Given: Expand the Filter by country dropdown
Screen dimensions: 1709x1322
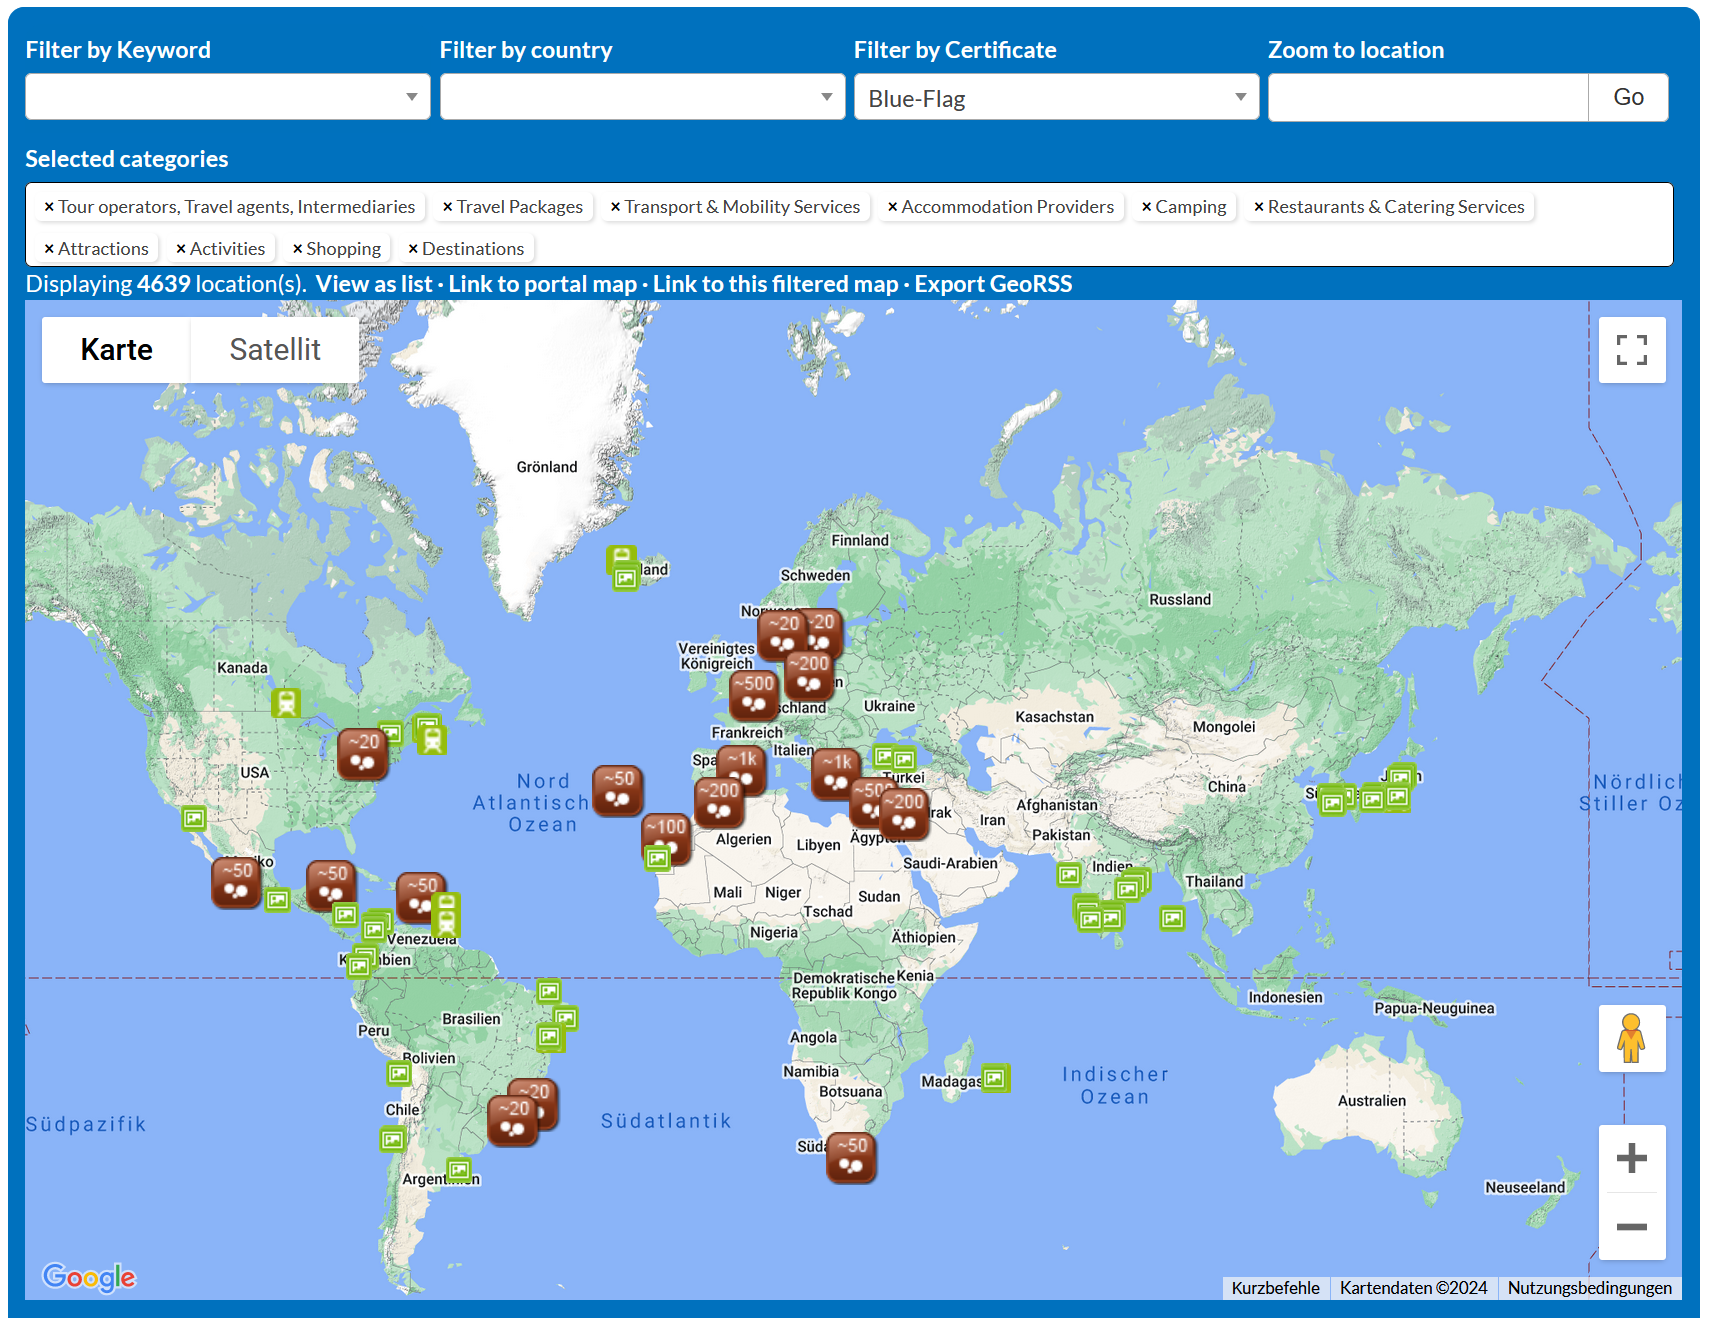Looking at the screenshot, I should 642,97.
